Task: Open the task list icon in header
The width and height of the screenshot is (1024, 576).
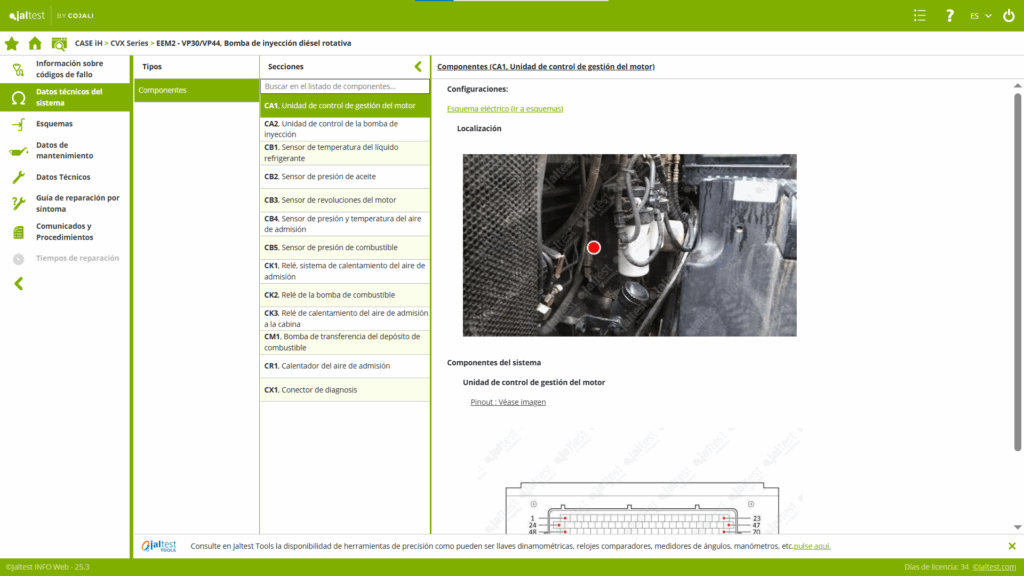Action: coord(920,16)
